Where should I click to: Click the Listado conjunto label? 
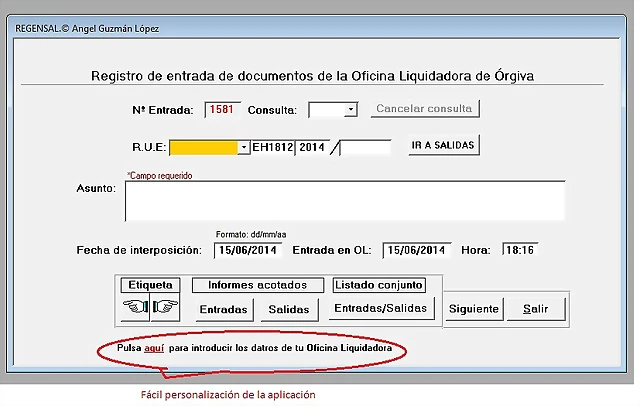point(379,285)
